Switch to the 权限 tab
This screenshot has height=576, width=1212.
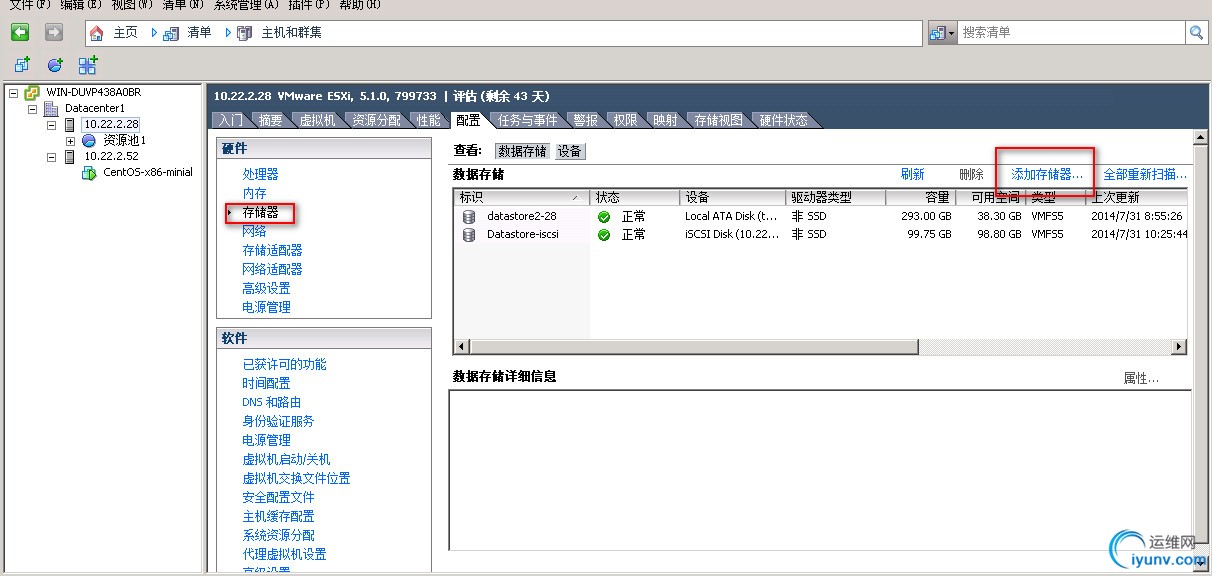pos(625,120)
